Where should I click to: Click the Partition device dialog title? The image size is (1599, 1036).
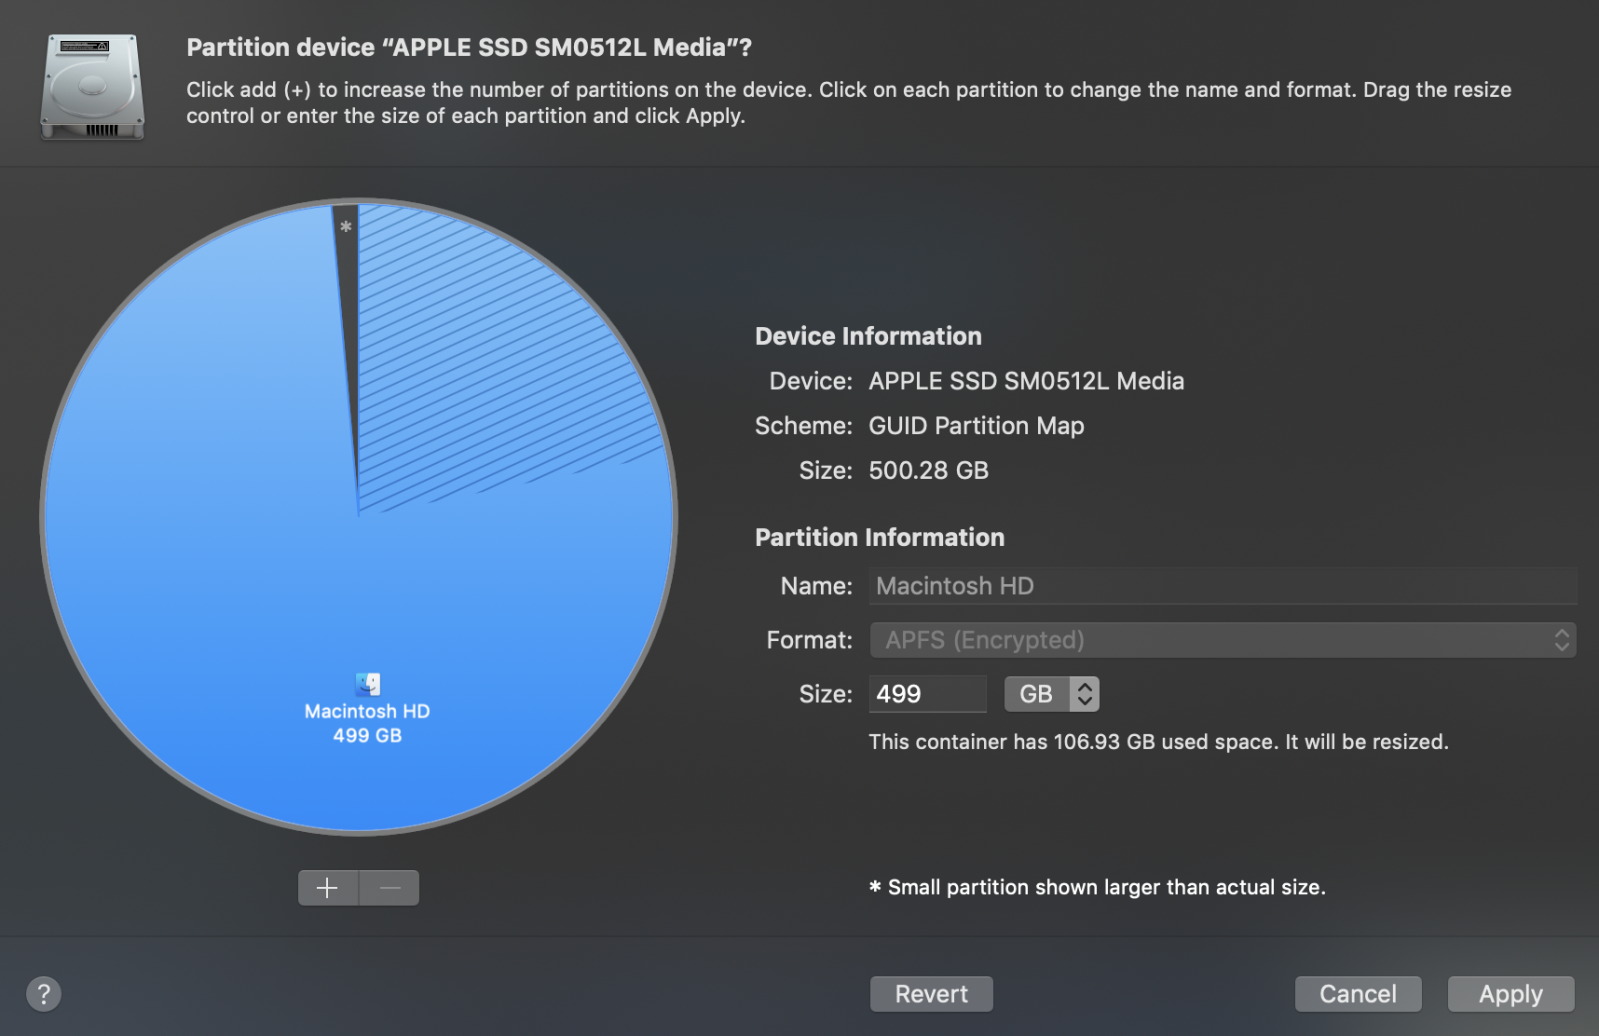click(469, 48)
